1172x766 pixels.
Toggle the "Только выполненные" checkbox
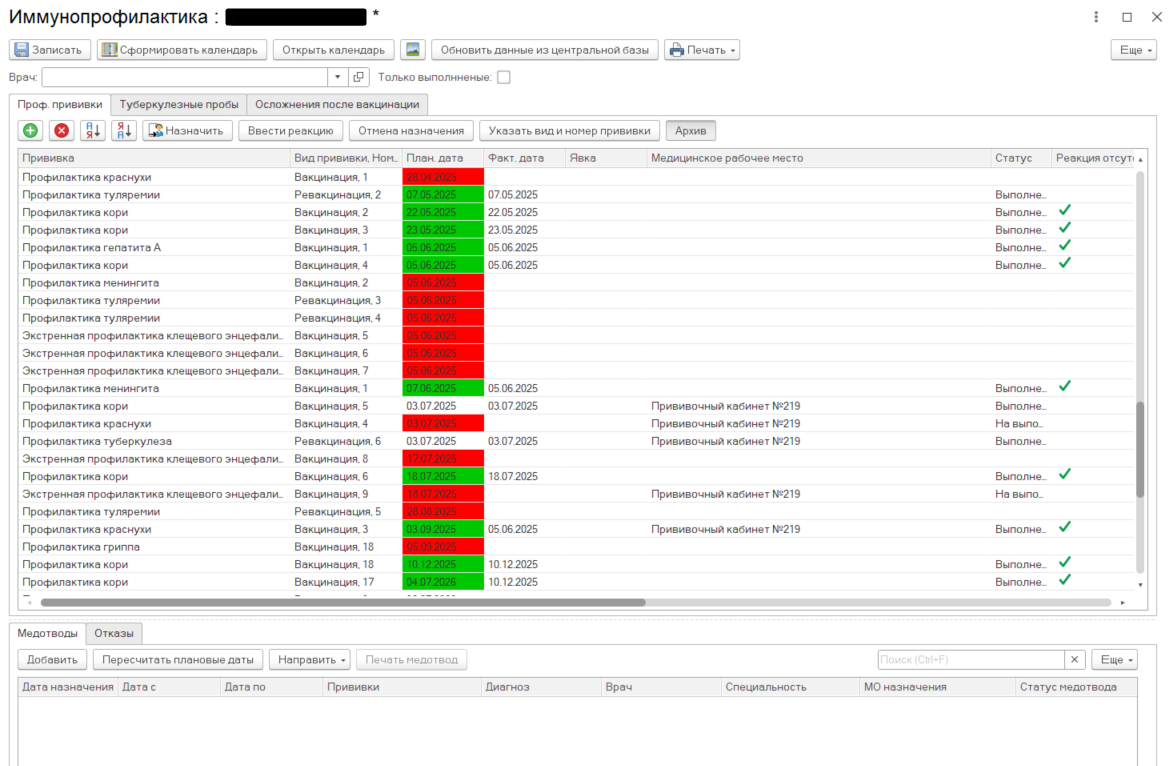click(504, 77)
